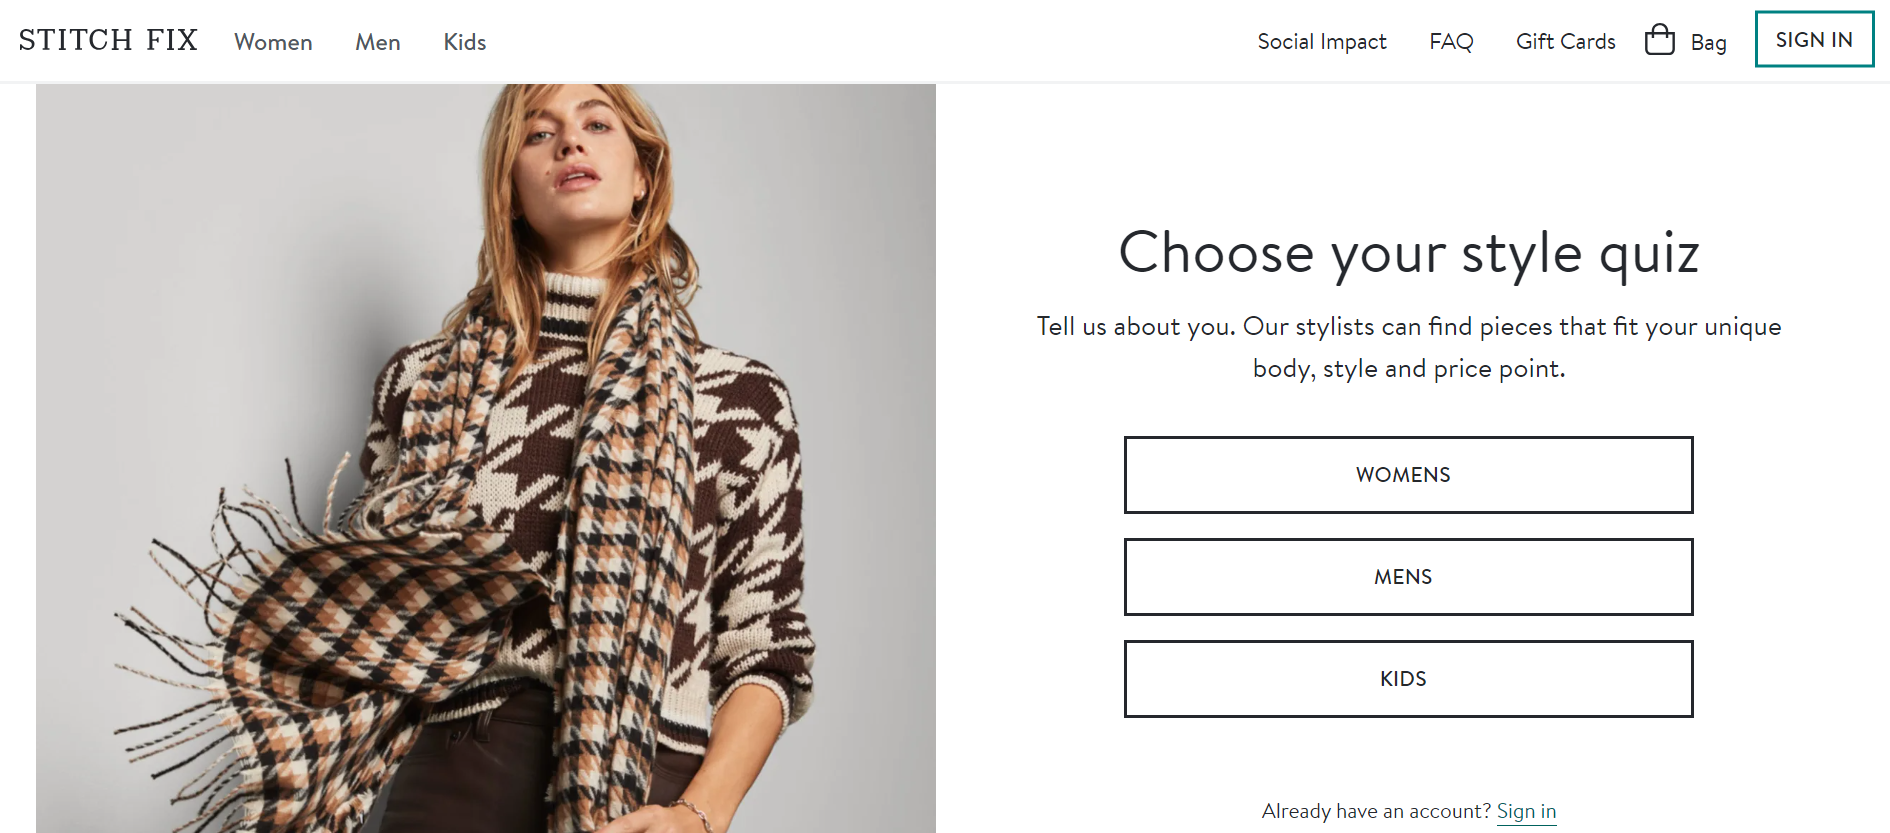Click the stylist description paragraph
The image size is (1890, 833).
(1408, 347)
